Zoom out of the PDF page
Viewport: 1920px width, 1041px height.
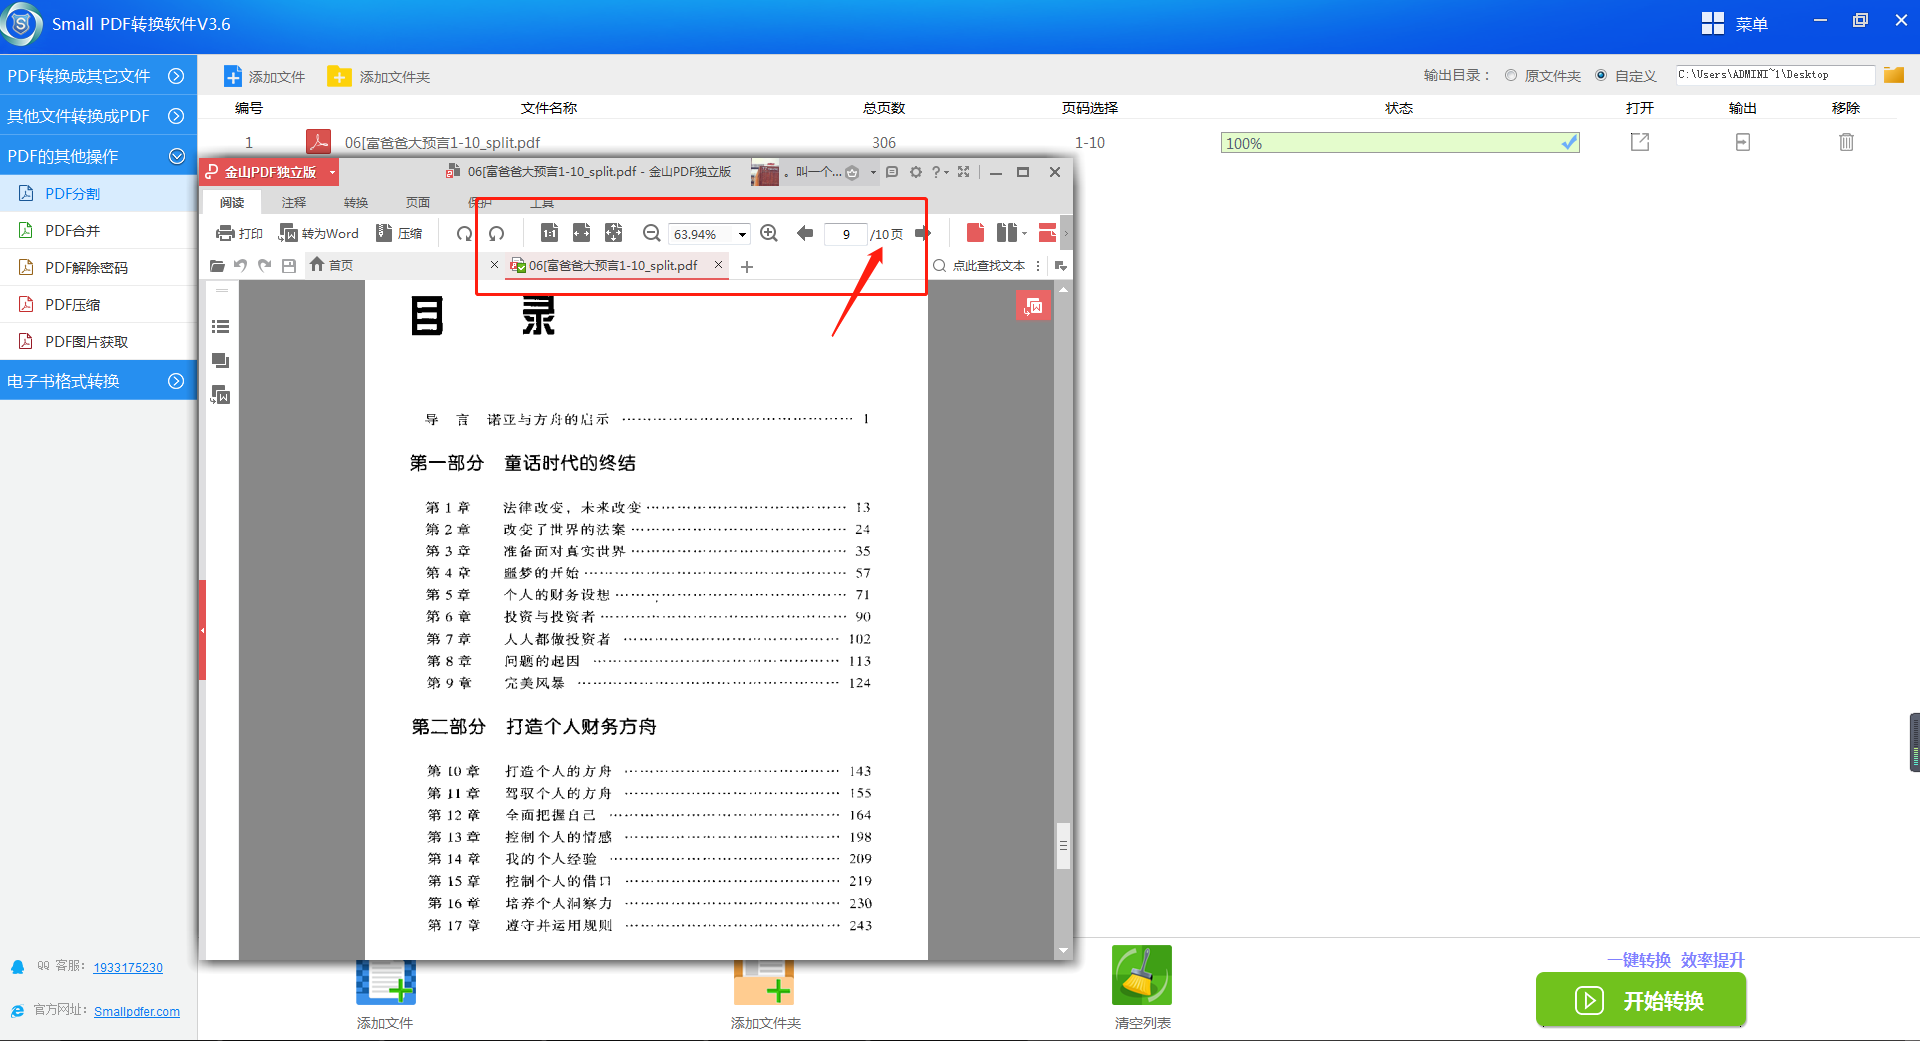click(651, 233)
